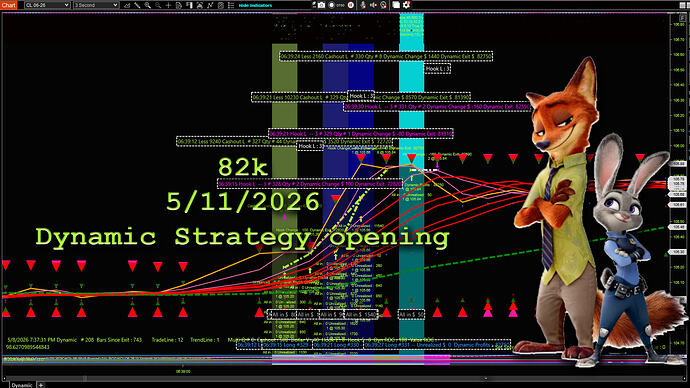Take a screenshot with camera icon

(x=321, y=5)
